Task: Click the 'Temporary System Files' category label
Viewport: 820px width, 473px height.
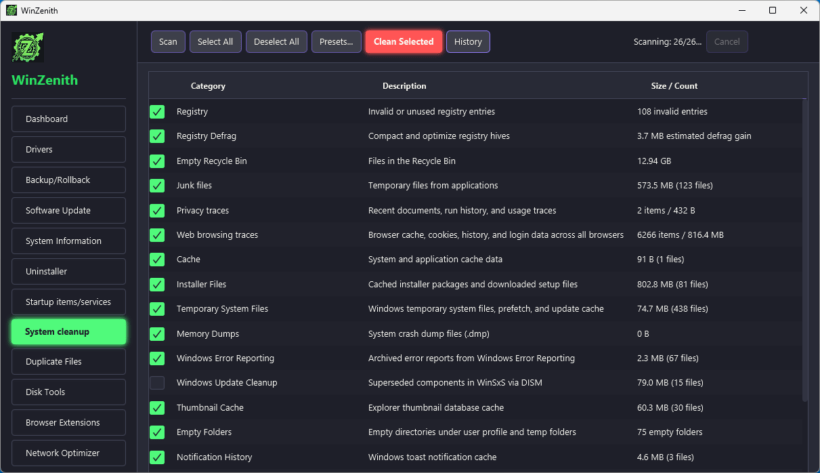Action: point(222,309)
